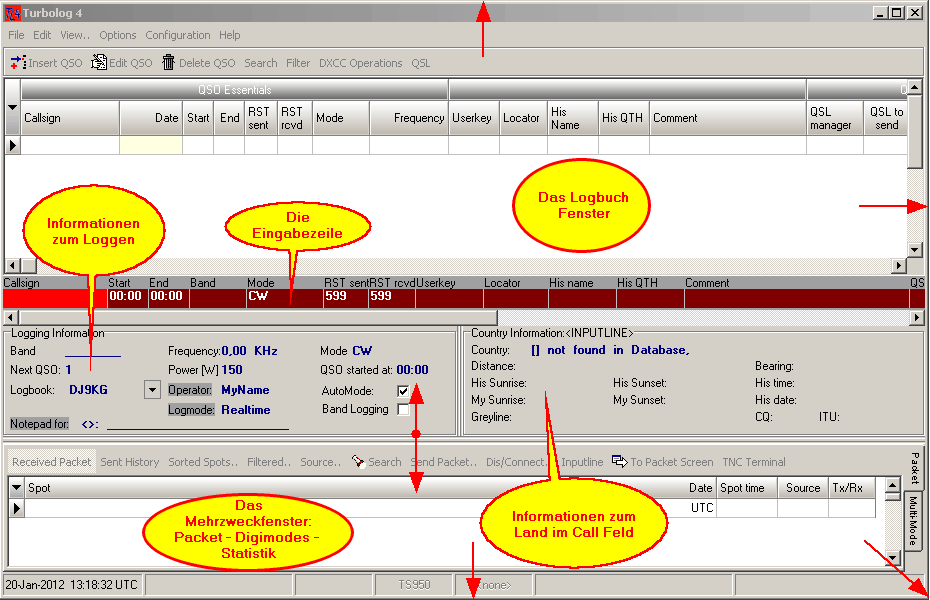Click the date and UTC time in the status bar
The image size is (930, 600).
[x=71, y=585]
